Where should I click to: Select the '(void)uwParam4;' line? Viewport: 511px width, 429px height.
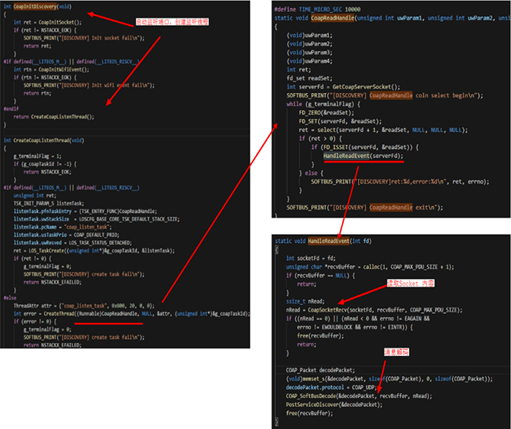pyautogui.click(x=309, y=61)
